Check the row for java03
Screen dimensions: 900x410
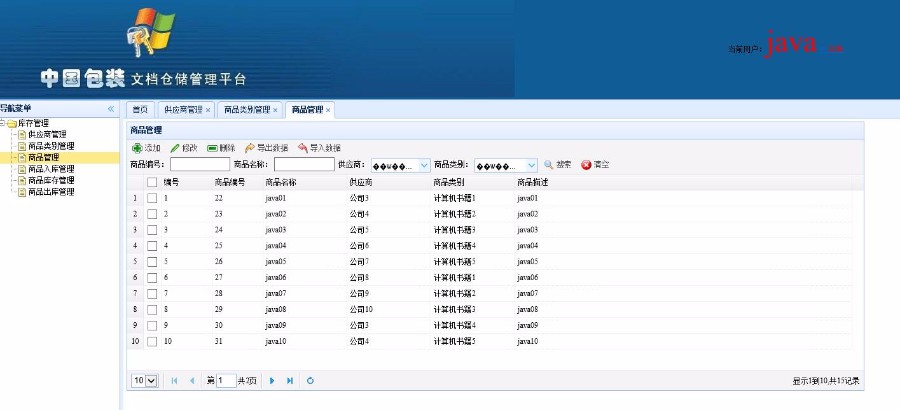click(152, 230)
